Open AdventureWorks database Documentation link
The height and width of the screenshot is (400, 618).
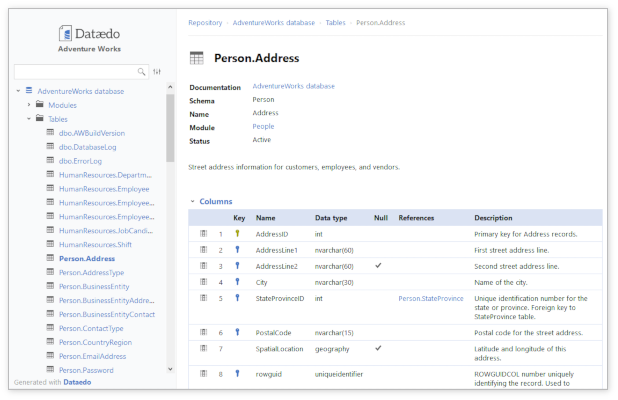(x=294, y=86)
